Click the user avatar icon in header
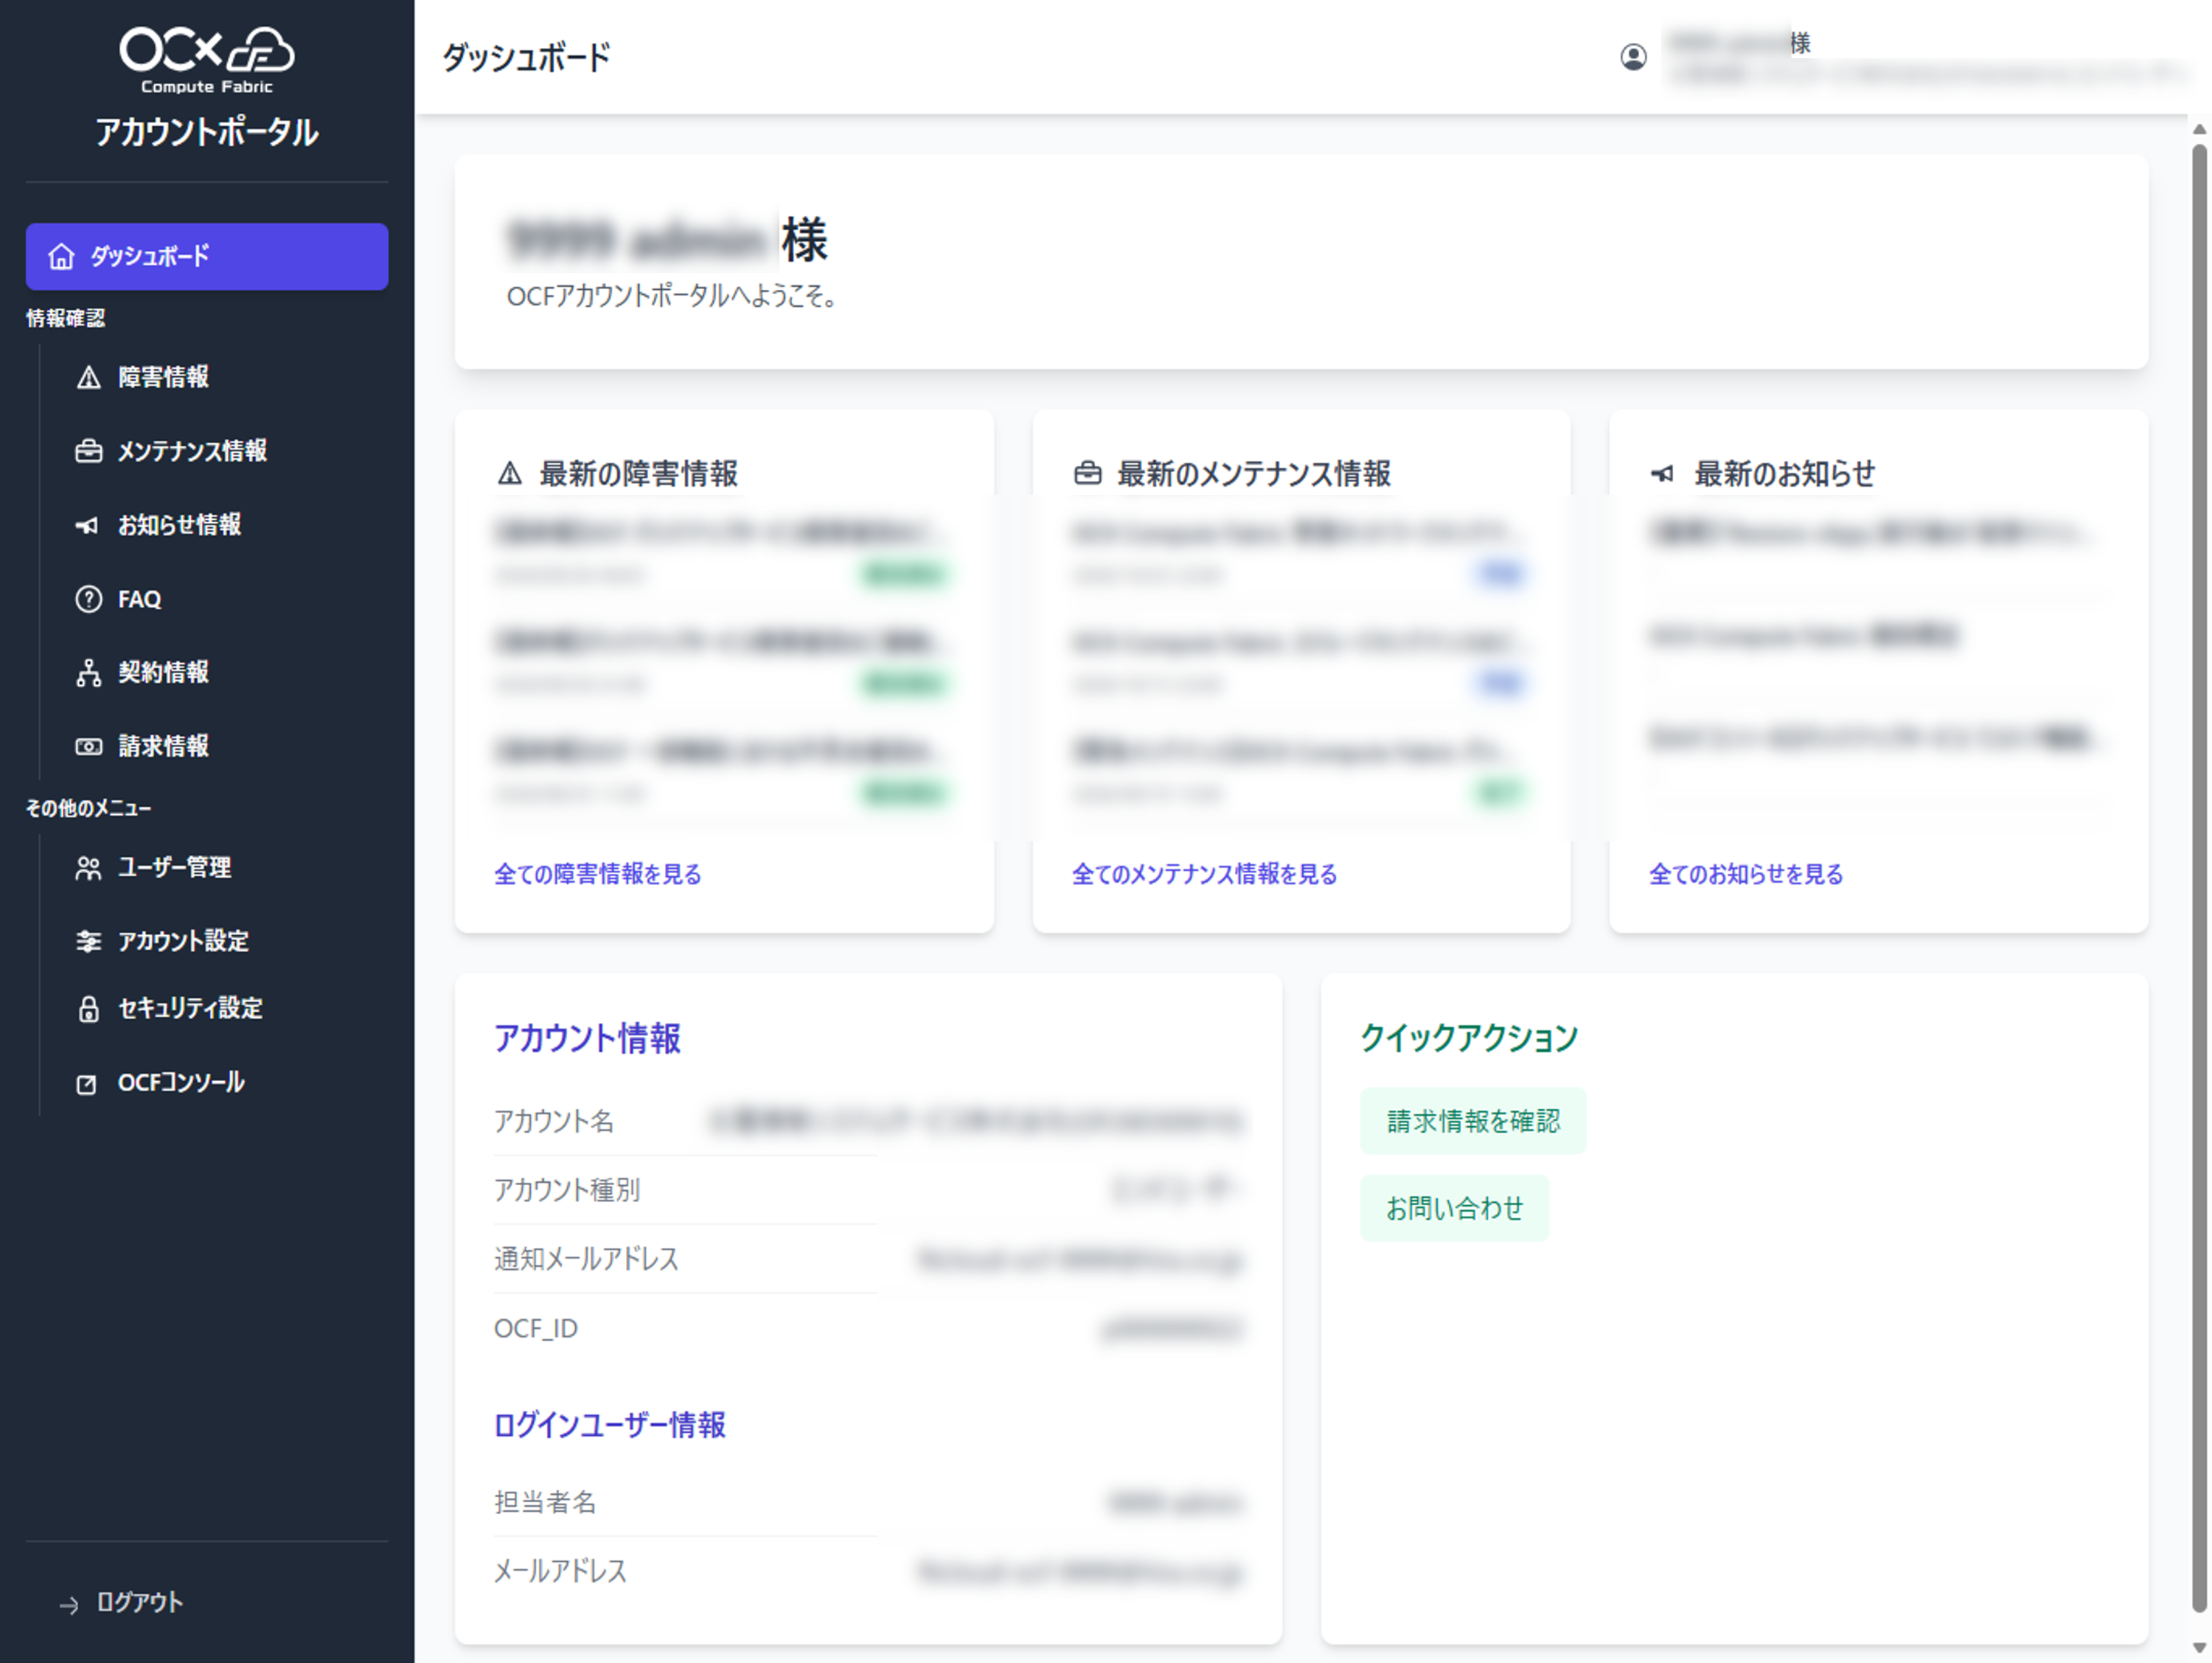Image resolution: width=2212 pixels, height=1663 pixels. [x=1633, y=57]
